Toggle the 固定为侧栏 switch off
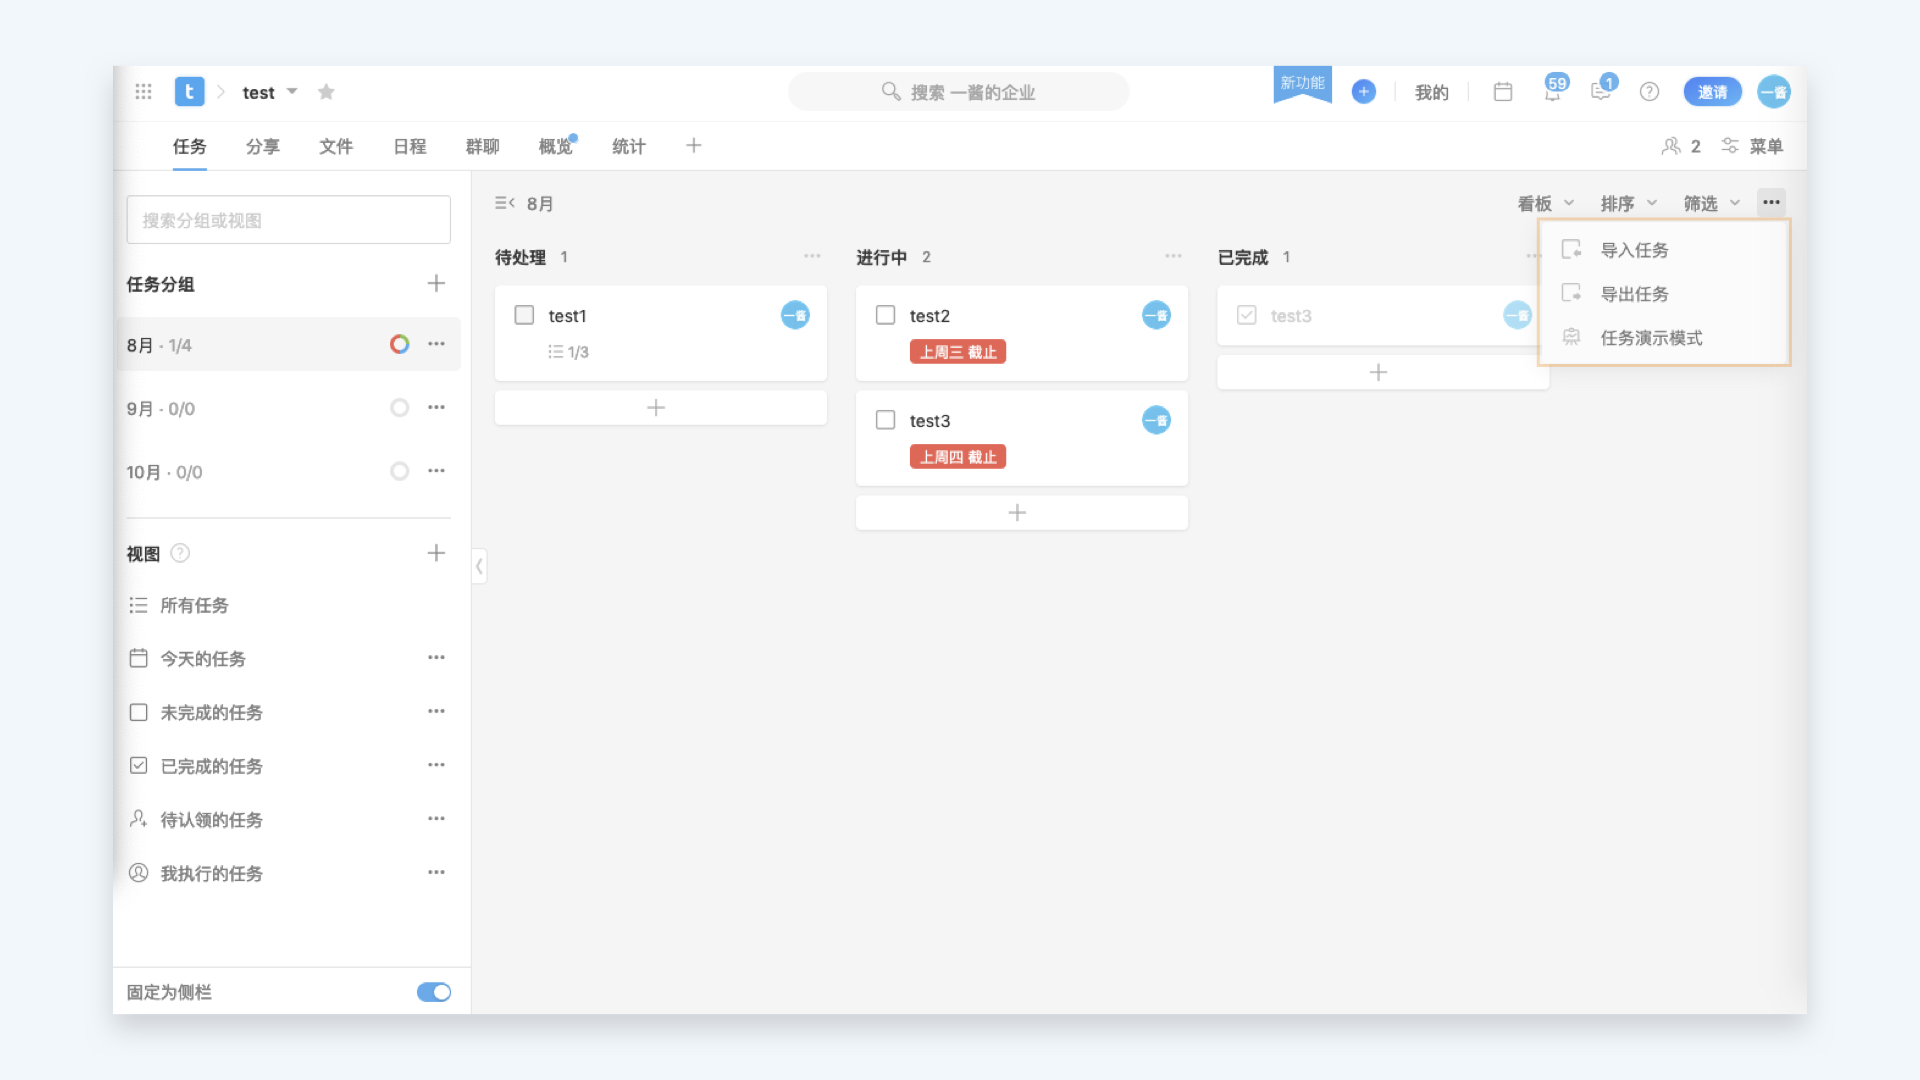The width and height of the screenshot is (1920, 1080). (x=434, y=992)
